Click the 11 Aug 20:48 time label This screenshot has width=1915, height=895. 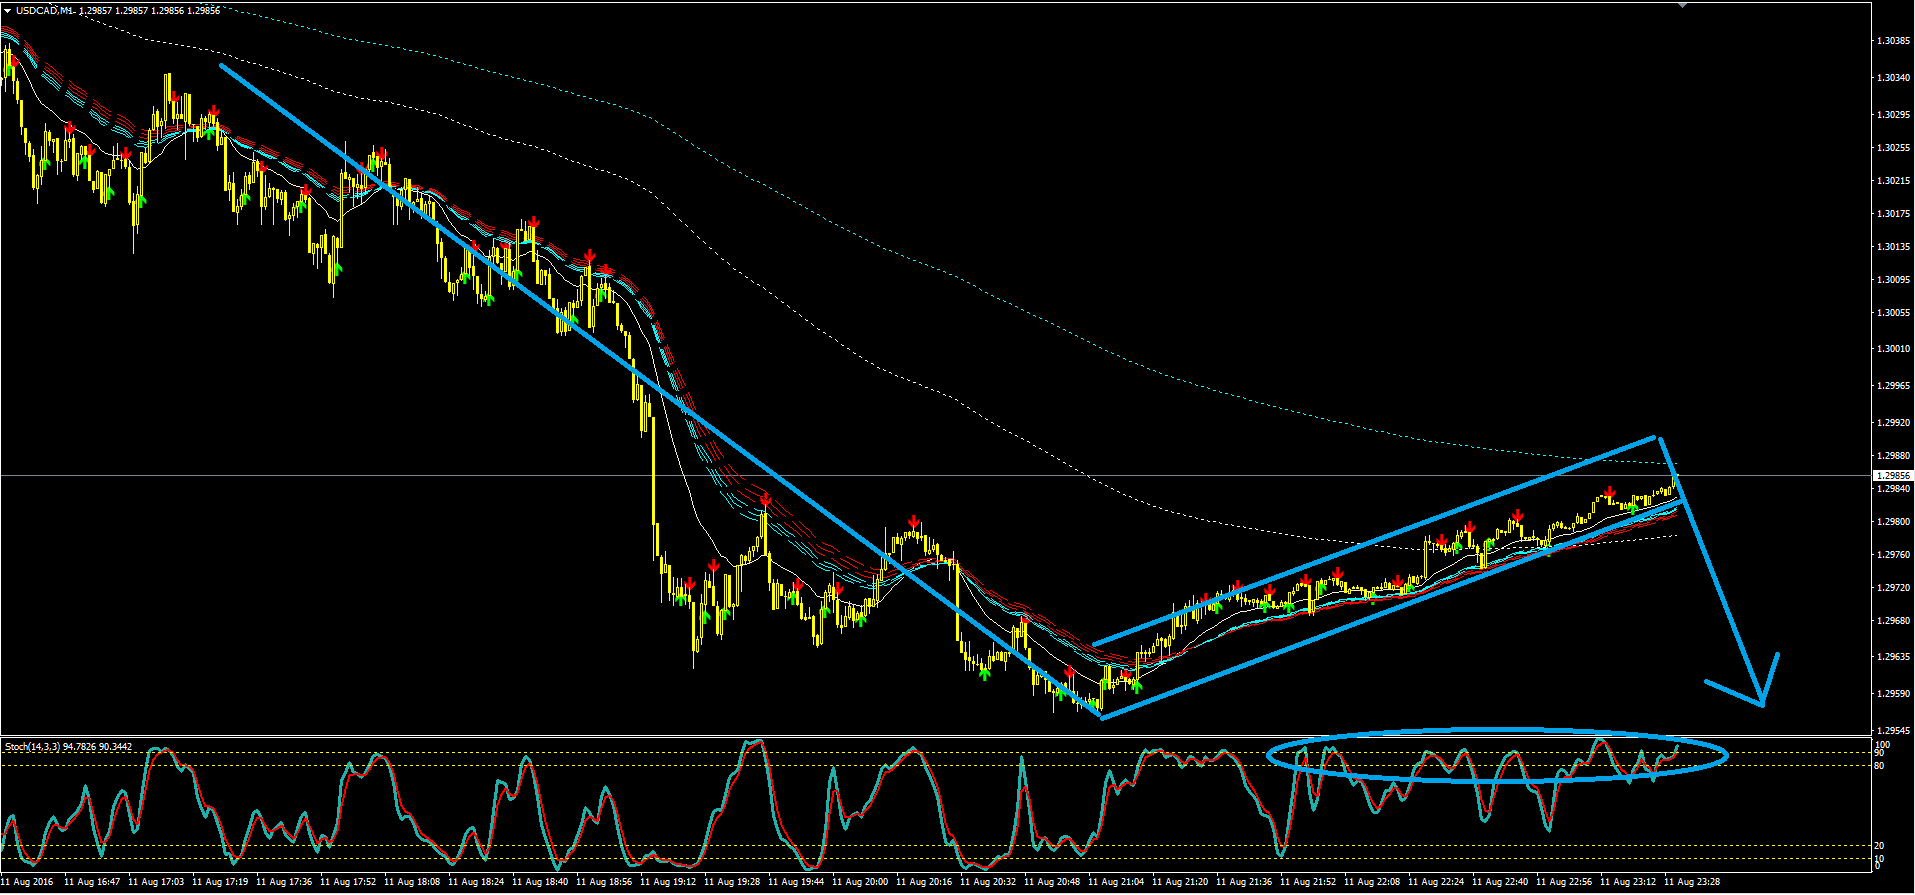point(1052,882)
